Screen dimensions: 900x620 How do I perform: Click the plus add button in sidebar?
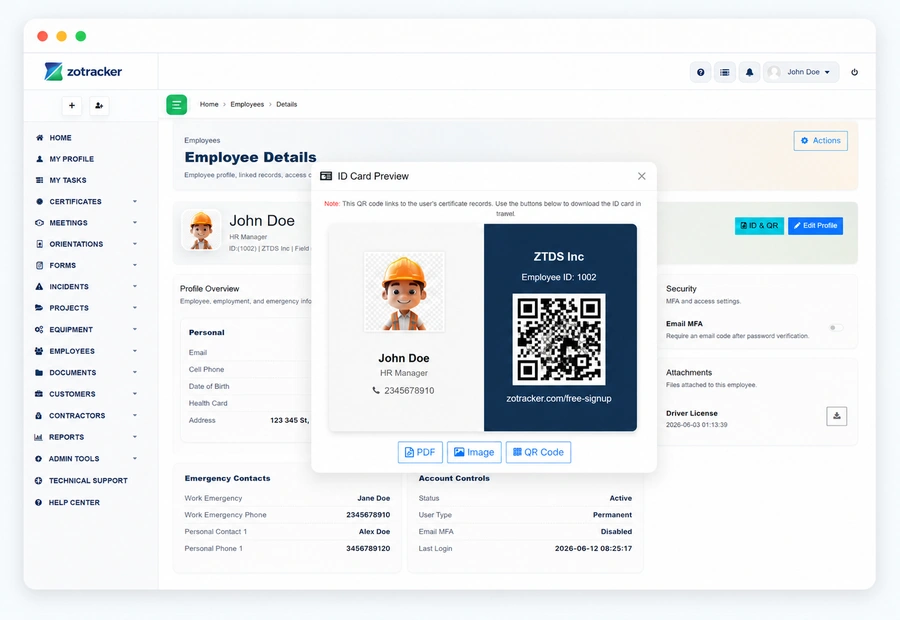tap(72, 106)
